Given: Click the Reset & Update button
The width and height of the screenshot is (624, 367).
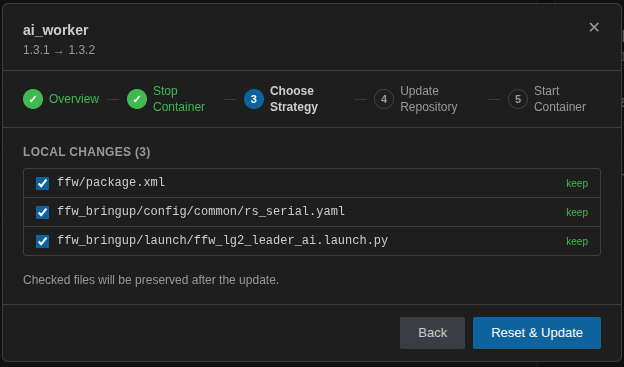Looking at the screenshot, I should pyautogui.click(x=537, y=333).
